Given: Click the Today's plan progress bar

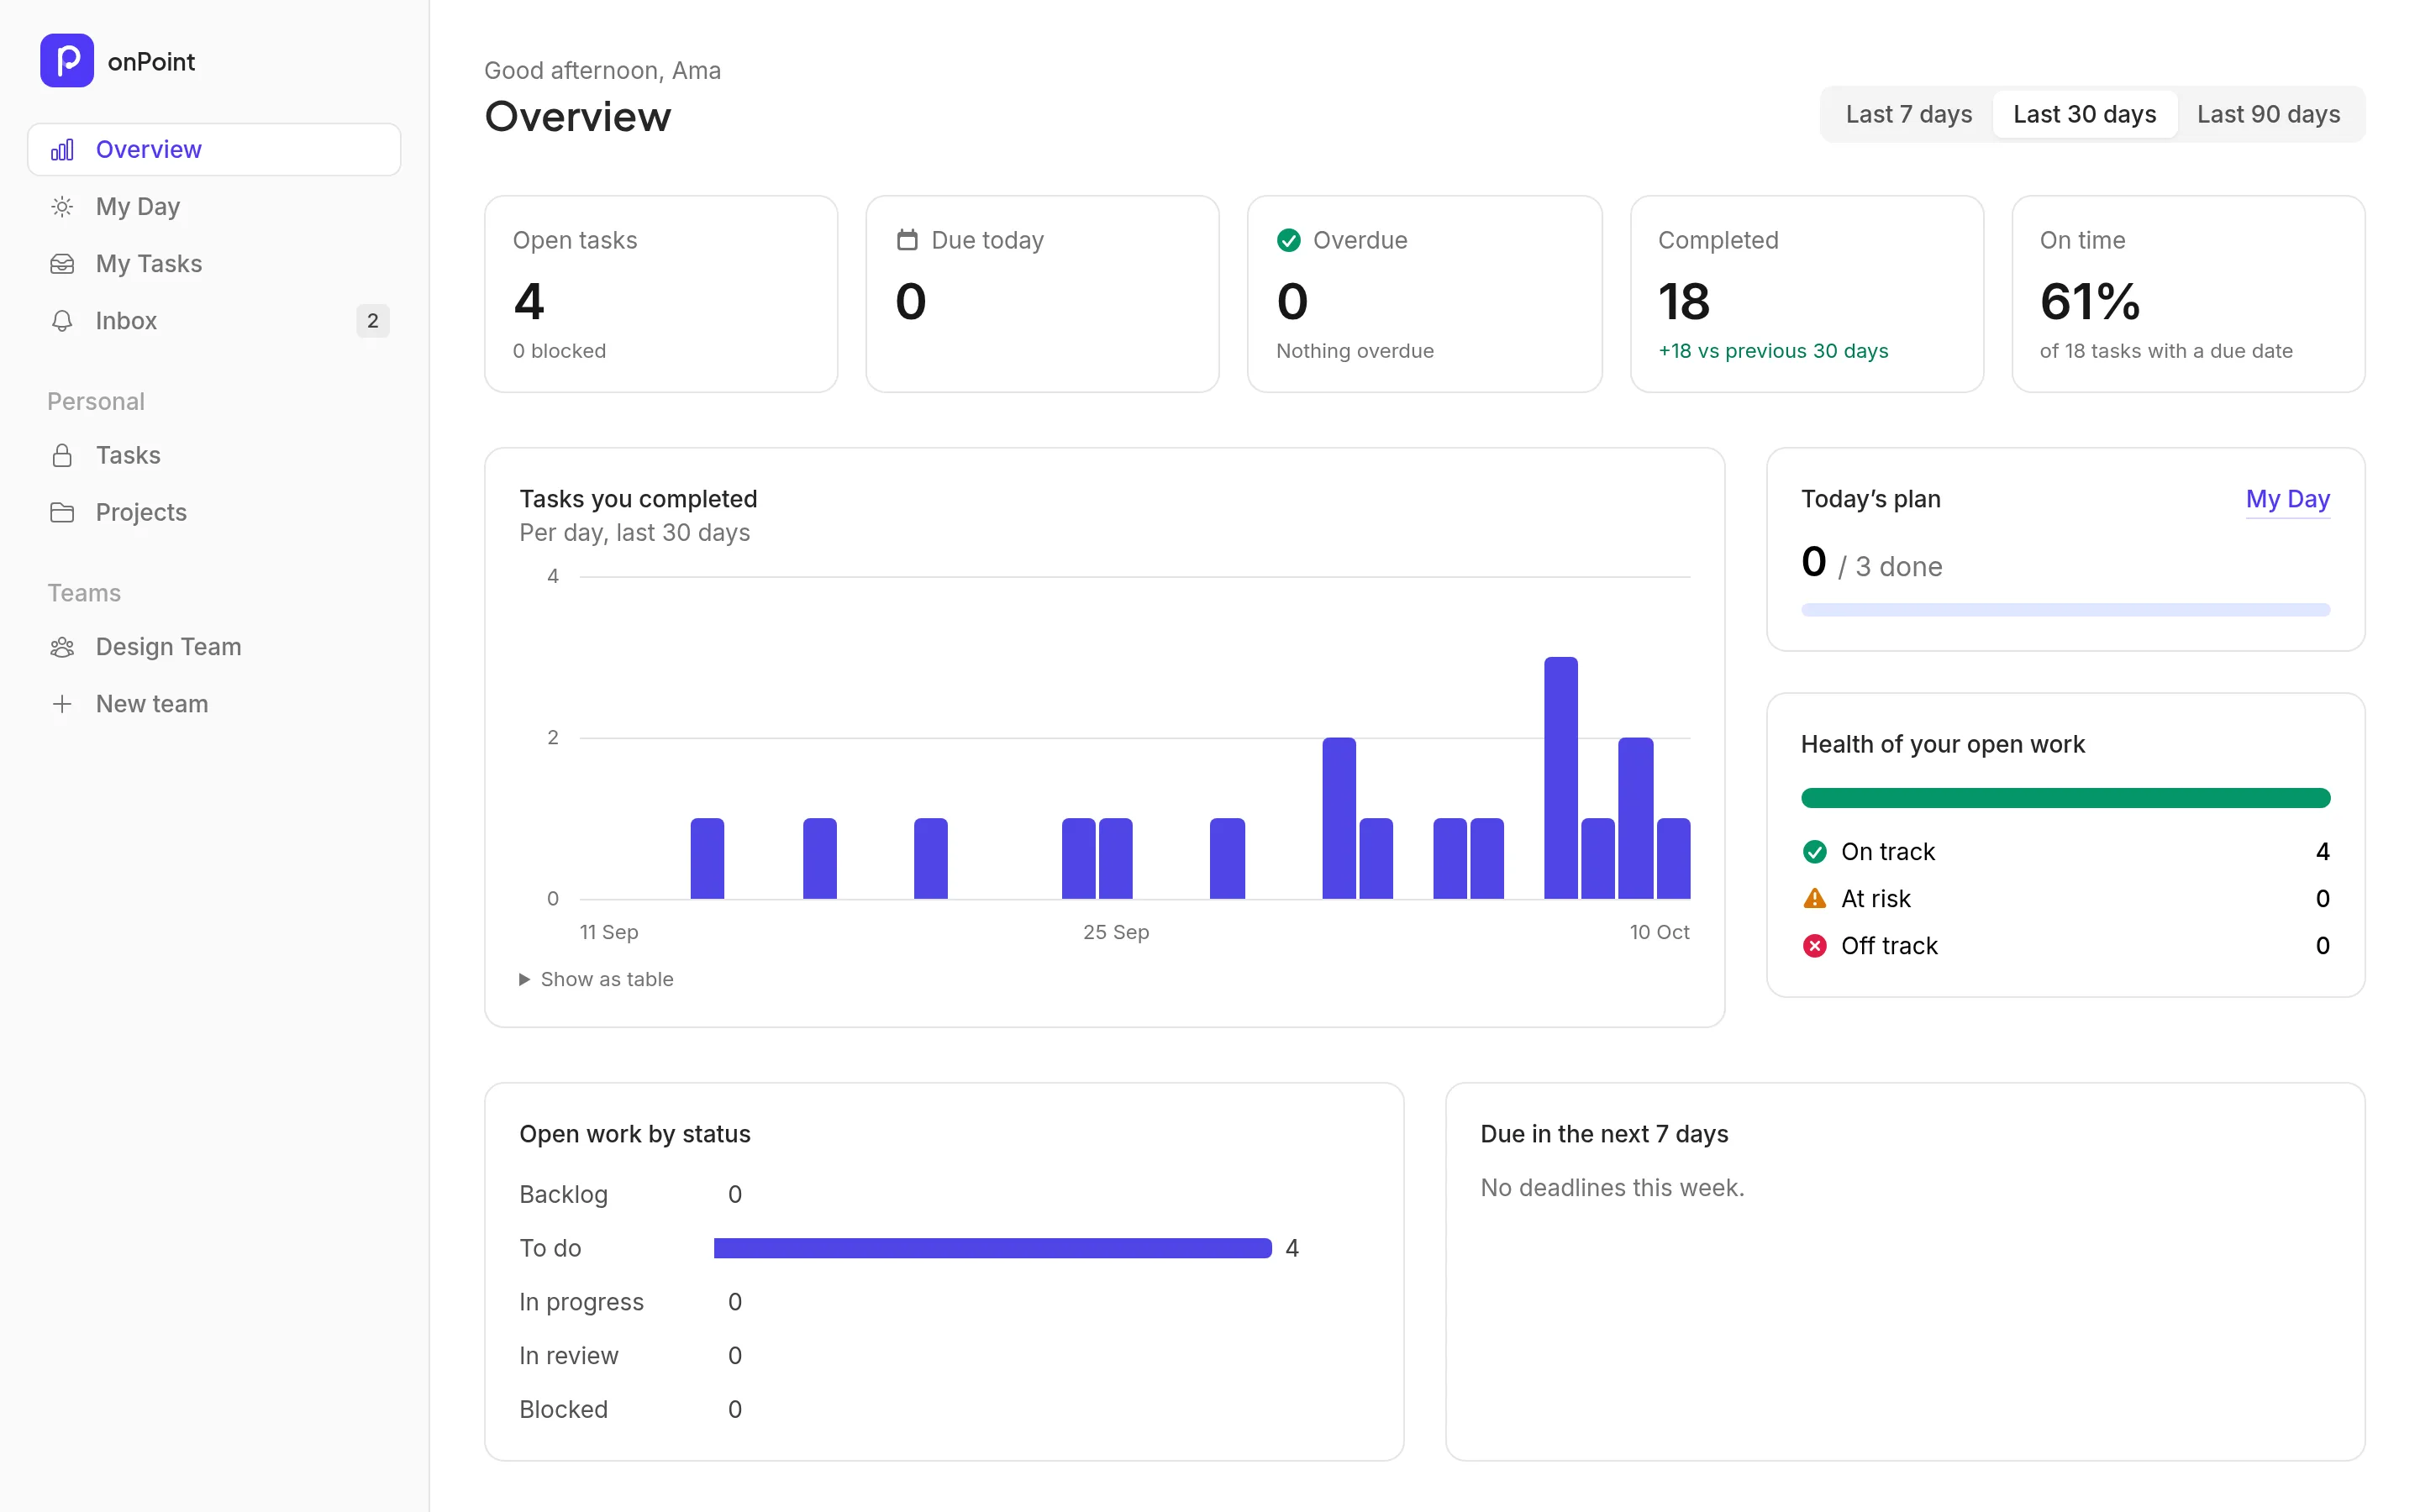Looking at the screenshot, I should coord(2065,610).
